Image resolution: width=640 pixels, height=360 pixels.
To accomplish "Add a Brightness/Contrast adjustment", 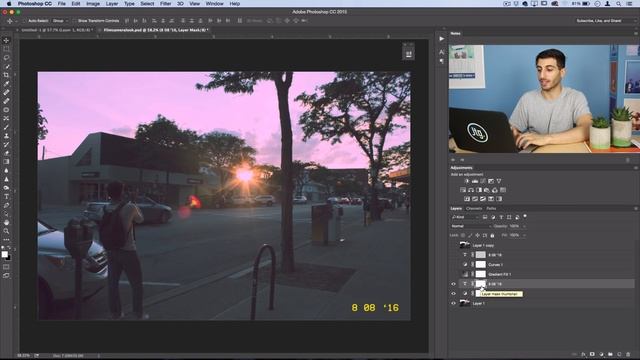I will [467, 181].
